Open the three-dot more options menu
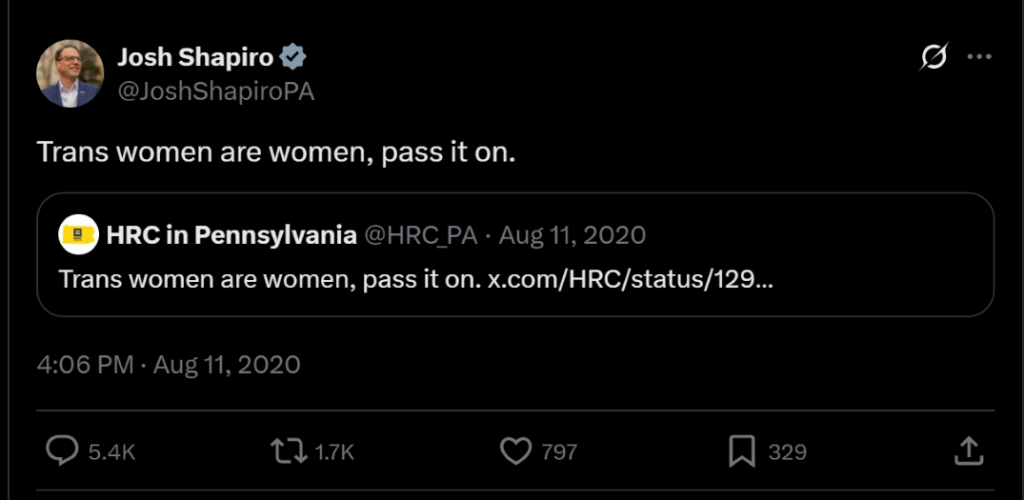The width and height of the screenshot is (1024, 500). point(978,59)
